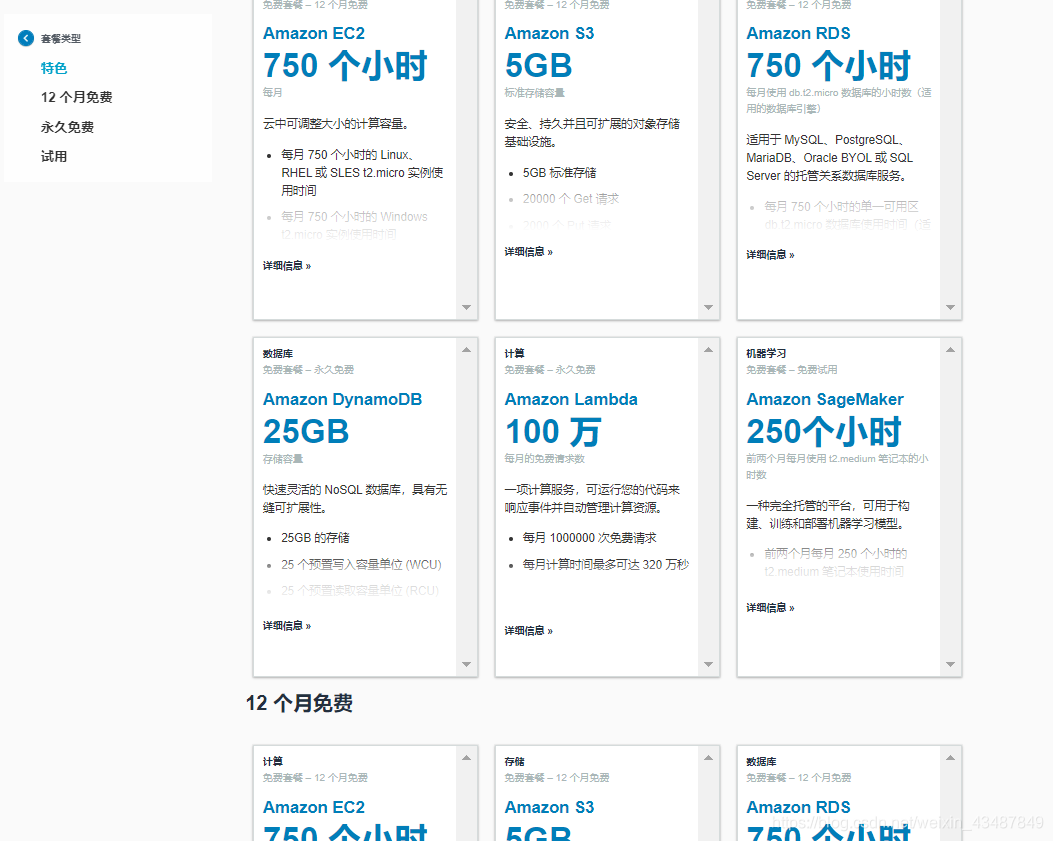Click scroll-down arrow in top S3 card
The width and height of the screenshot is (1053, 841).
pos(708,308)
